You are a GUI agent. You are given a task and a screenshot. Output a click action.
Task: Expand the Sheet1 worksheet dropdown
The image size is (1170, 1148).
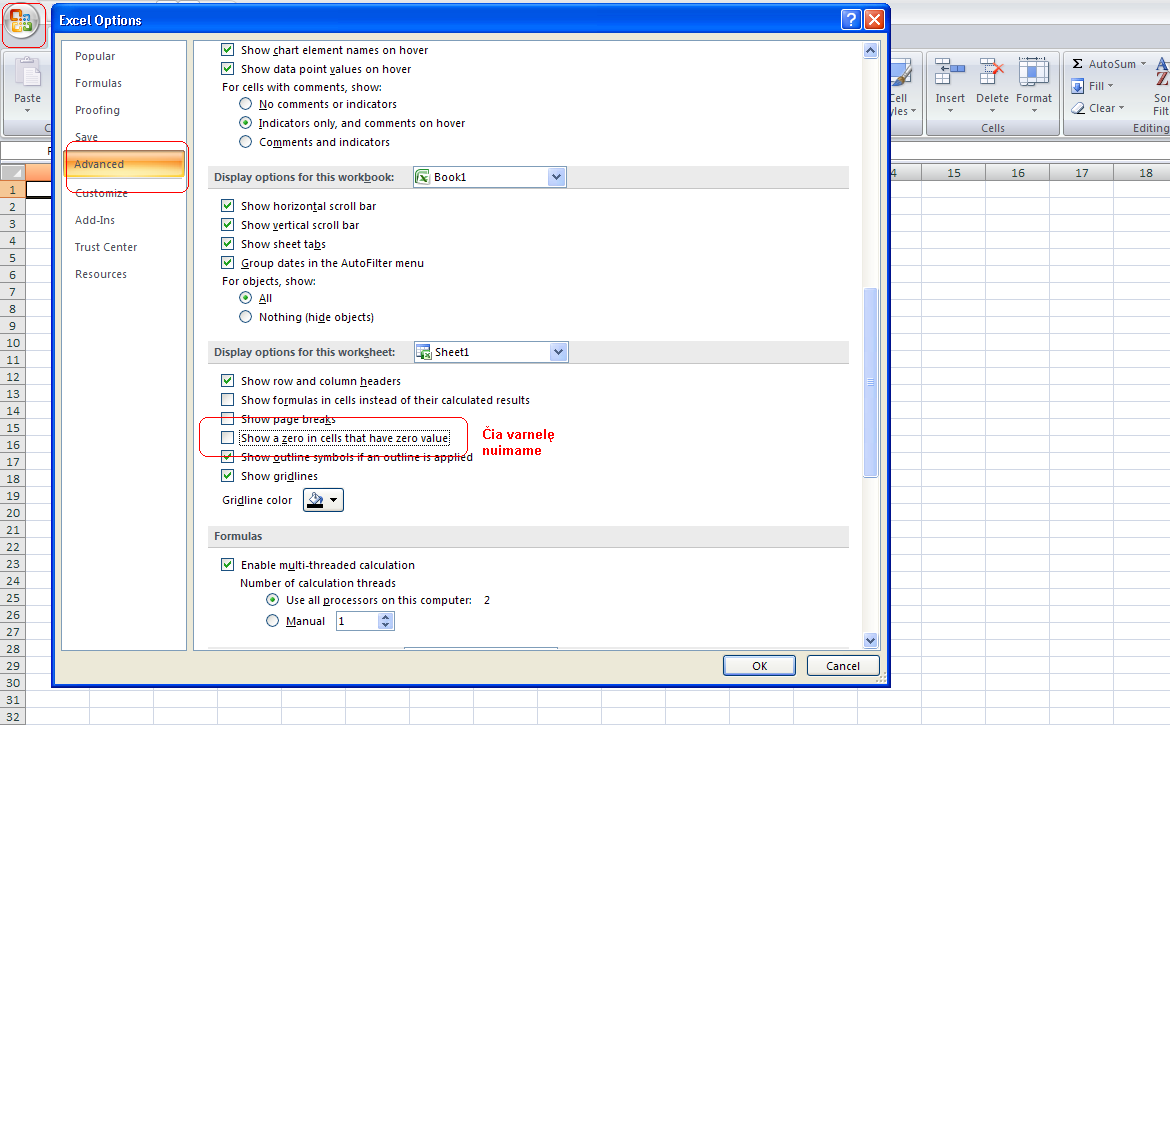pos(558,352)
